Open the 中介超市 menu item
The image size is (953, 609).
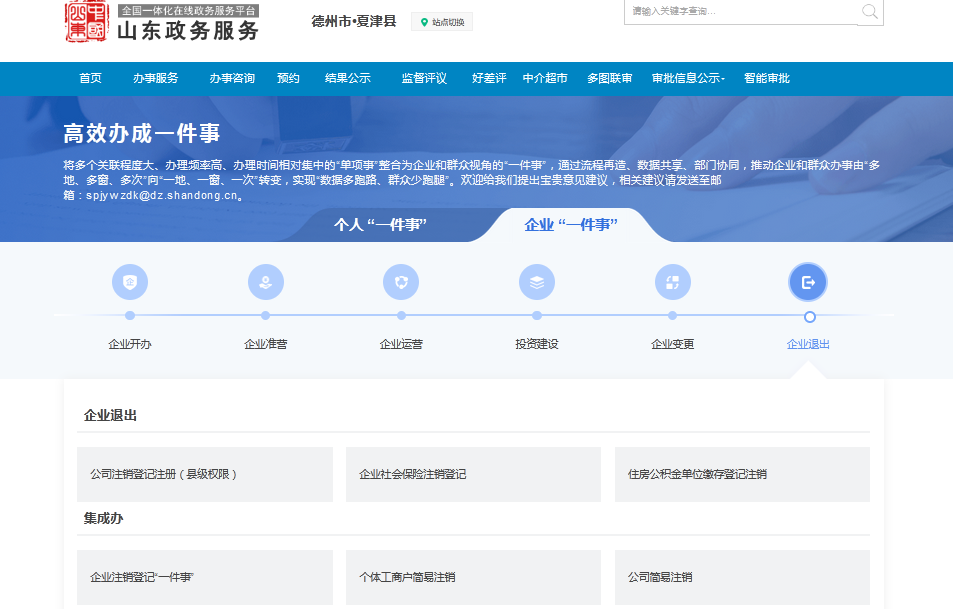coord(545,78)
